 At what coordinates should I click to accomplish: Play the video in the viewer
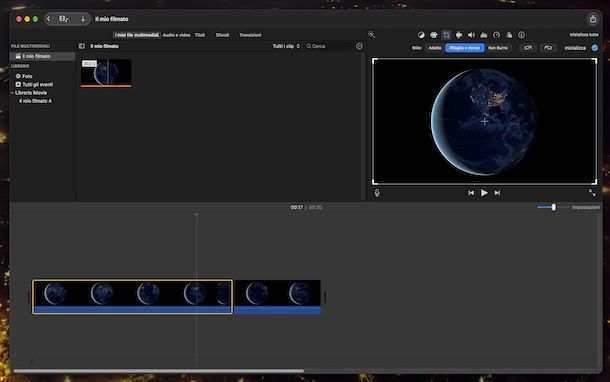[484, 193]
